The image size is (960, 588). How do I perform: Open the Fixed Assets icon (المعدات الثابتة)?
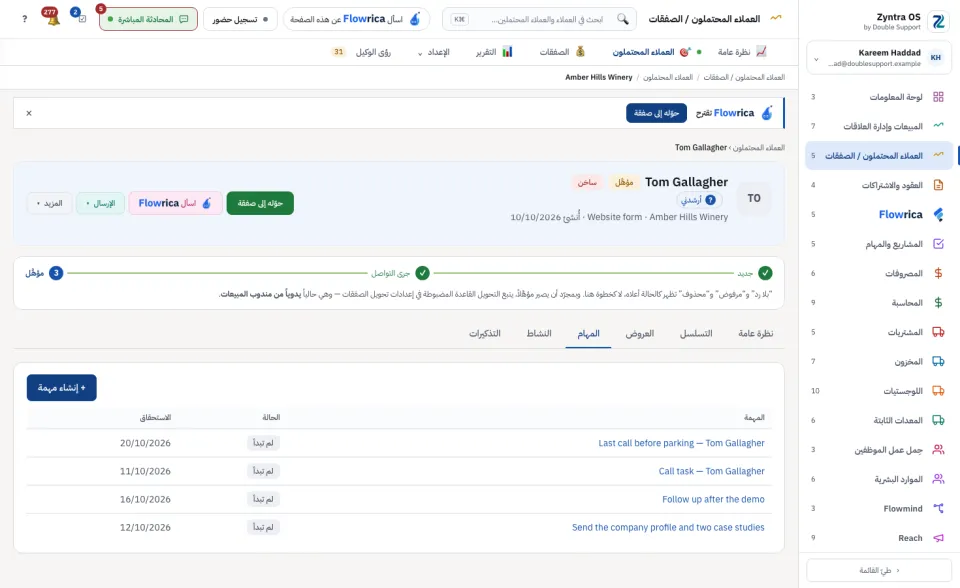point(938,420)
